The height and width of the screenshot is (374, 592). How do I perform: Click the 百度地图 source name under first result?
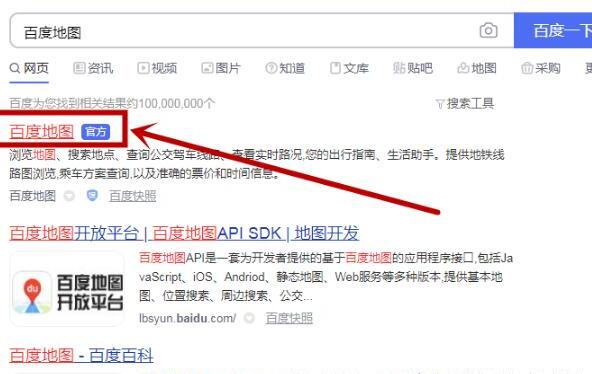coord(33,196)
